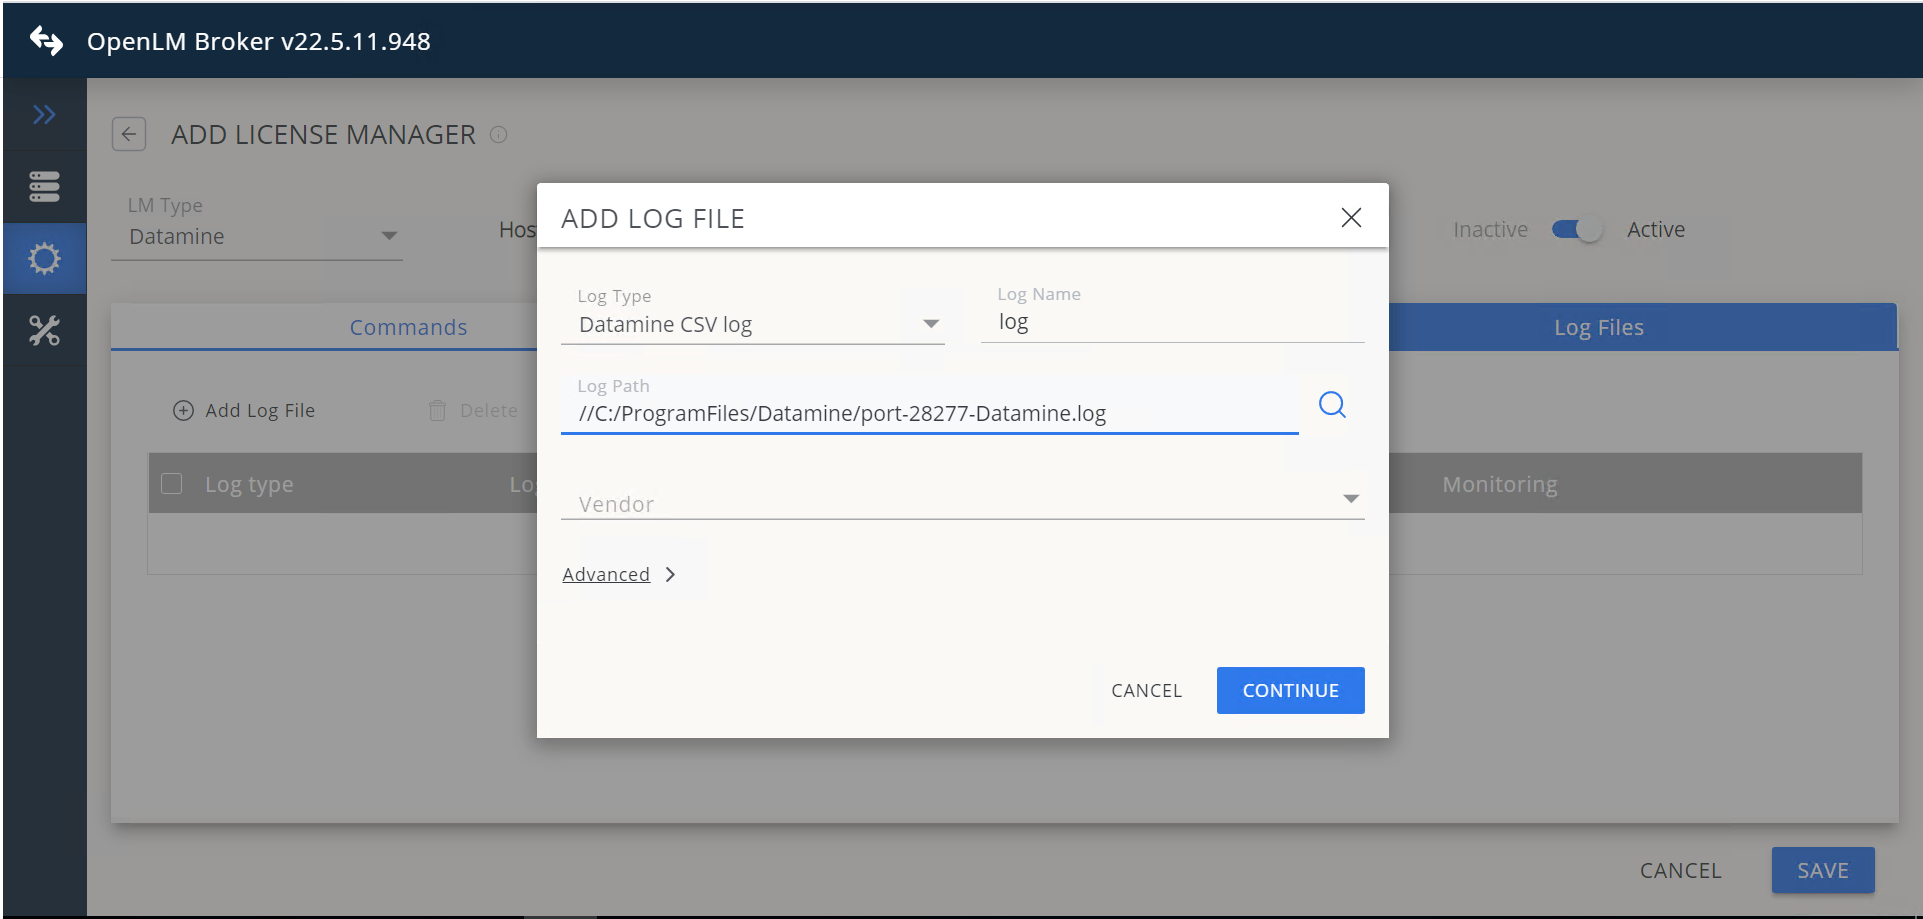Screen dimensions: 1923x919
Task: Close the Add Log File dialog
Action: [x=1351, y=217]
